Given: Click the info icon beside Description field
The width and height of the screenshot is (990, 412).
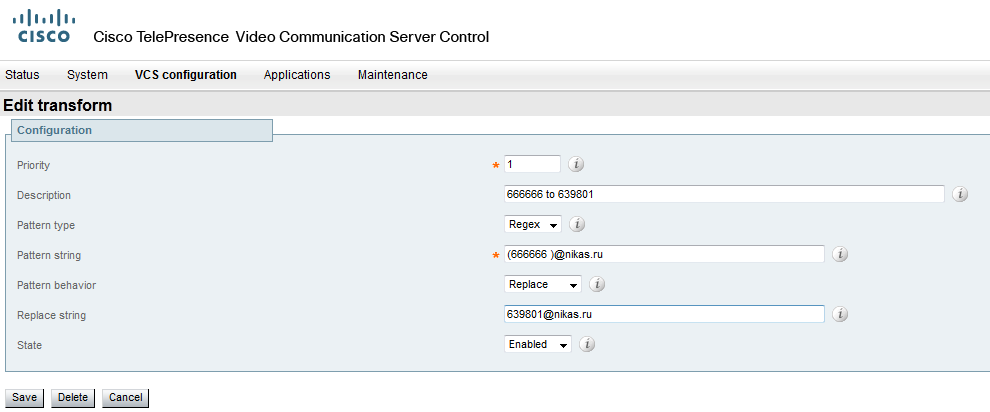Looking at the screenshot, I should (x=960, y=194).
